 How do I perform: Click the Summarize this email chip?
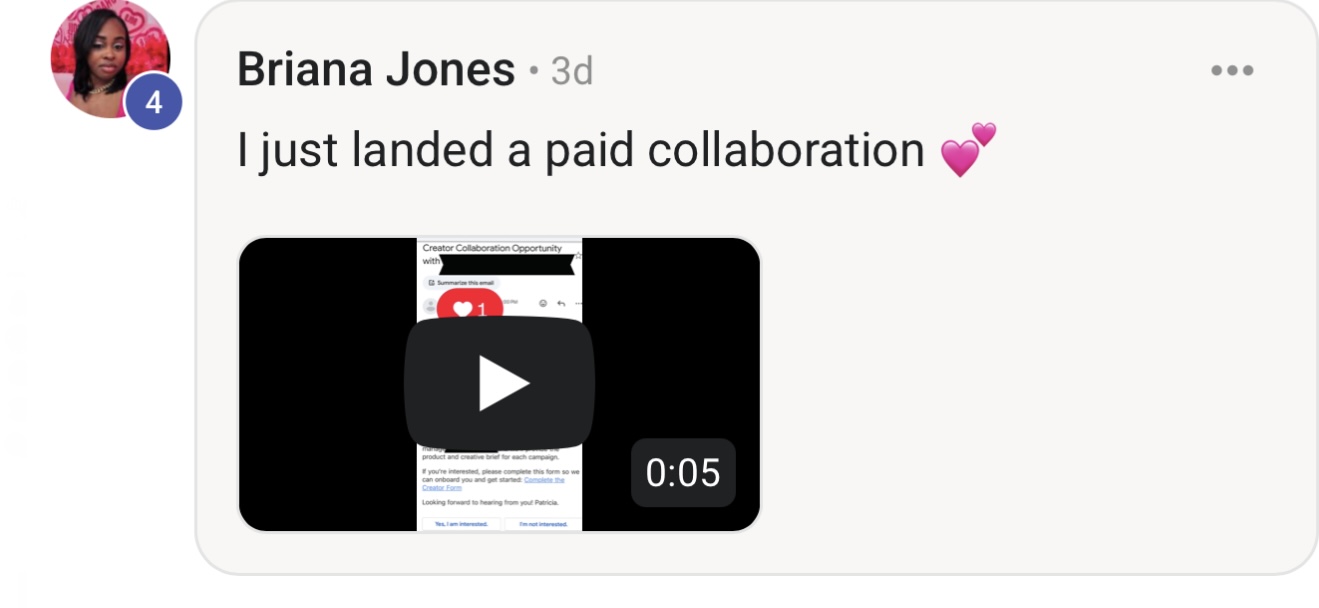(461, 283)
